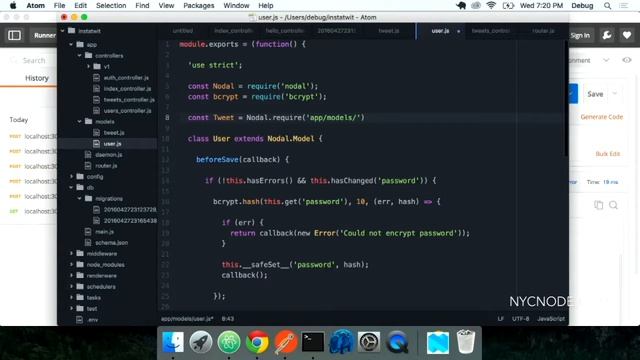Click the Bulk Edit link in Postman
The width and height of the screenshot is (640, 360).
point(608,154)
